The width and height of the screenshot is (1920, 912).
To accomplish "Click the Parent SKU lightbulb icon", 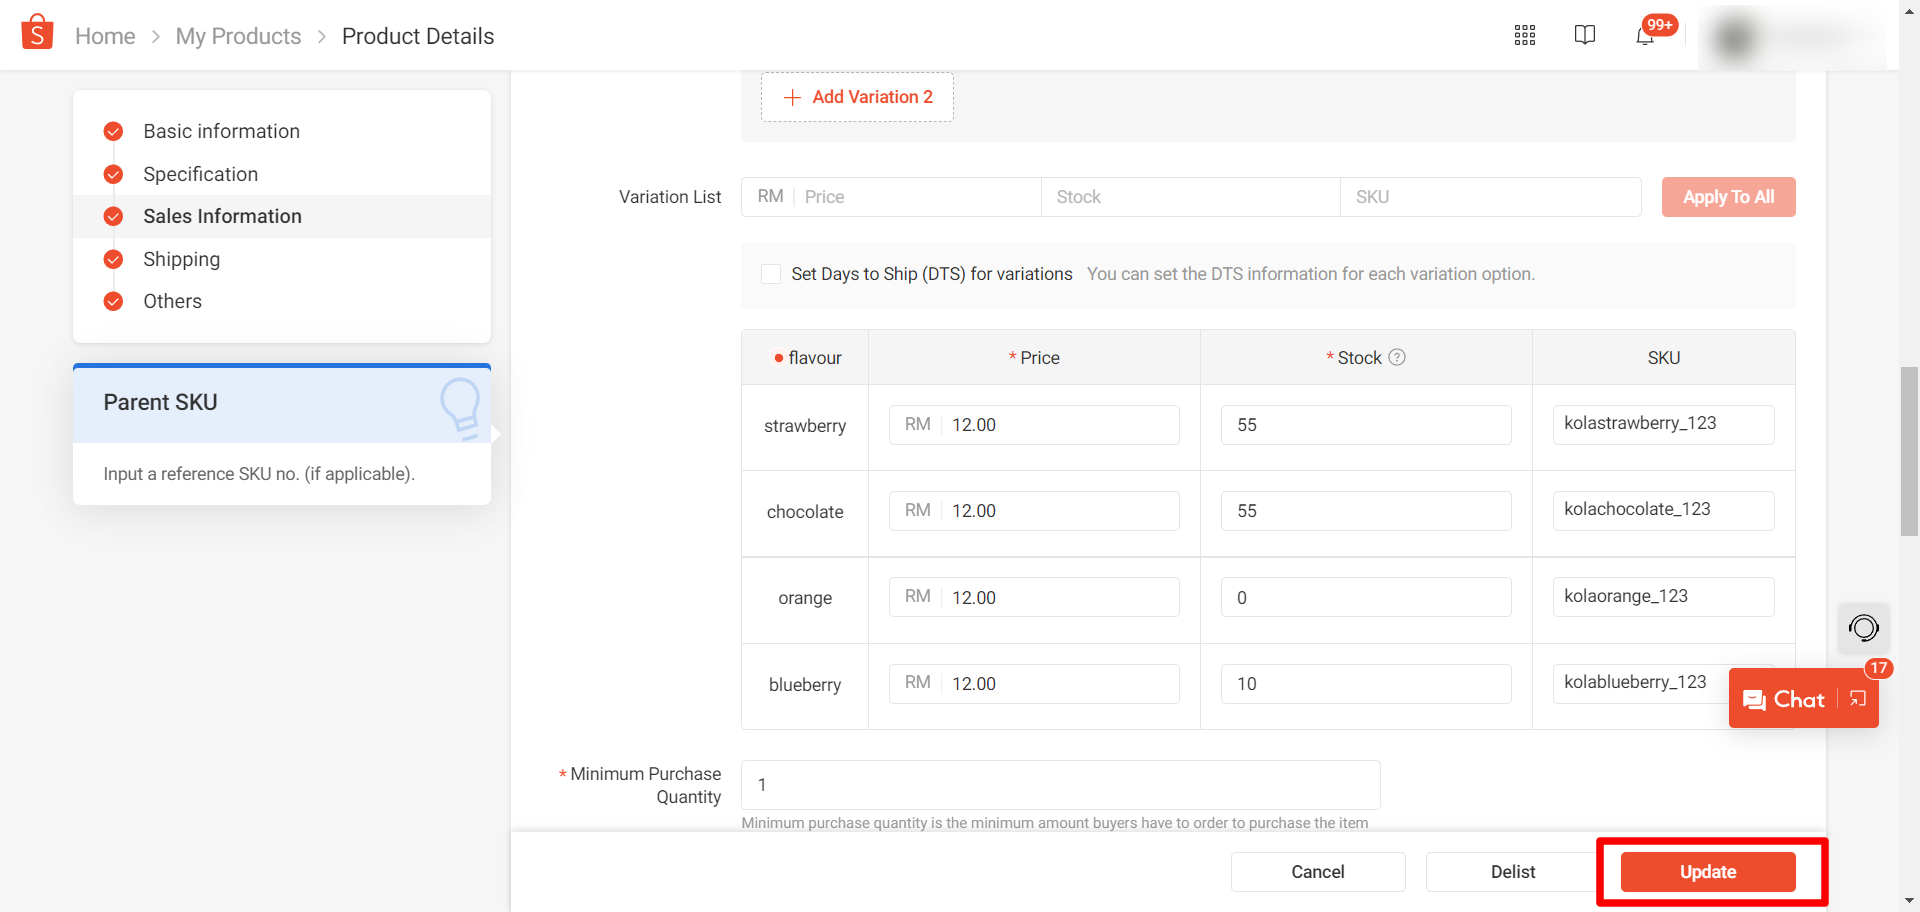I will point(461,406).
